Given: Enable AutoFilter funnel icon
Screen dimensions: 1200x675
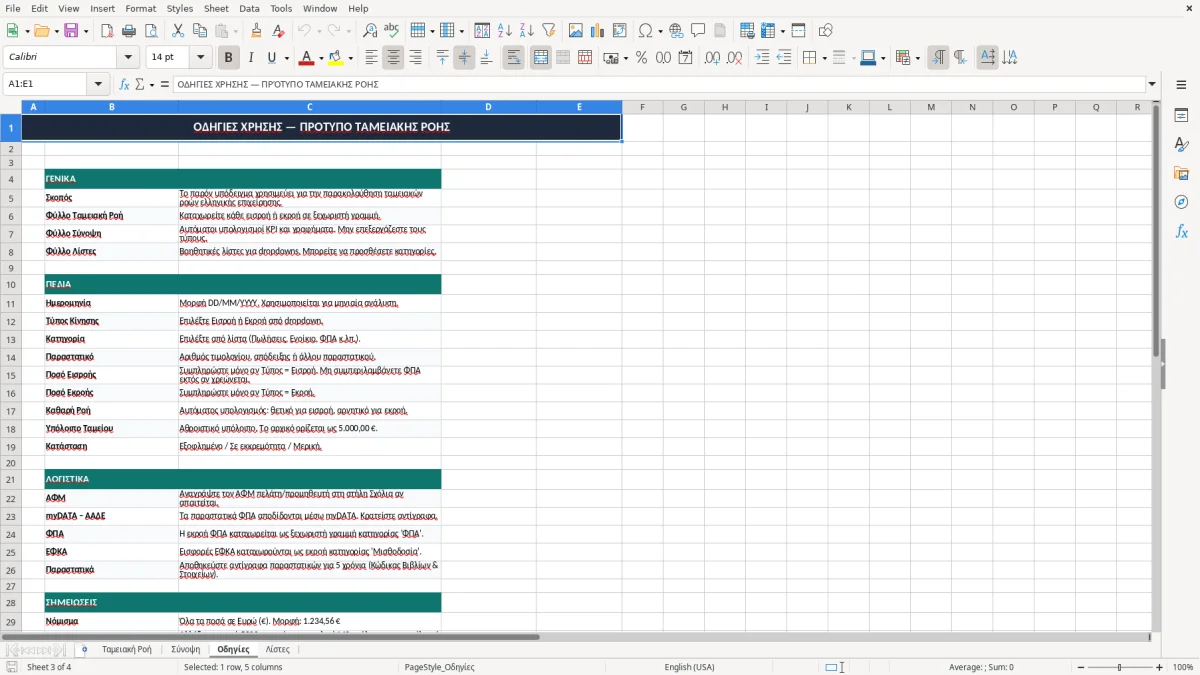Looking at the screenshot, I should (548, 31).
